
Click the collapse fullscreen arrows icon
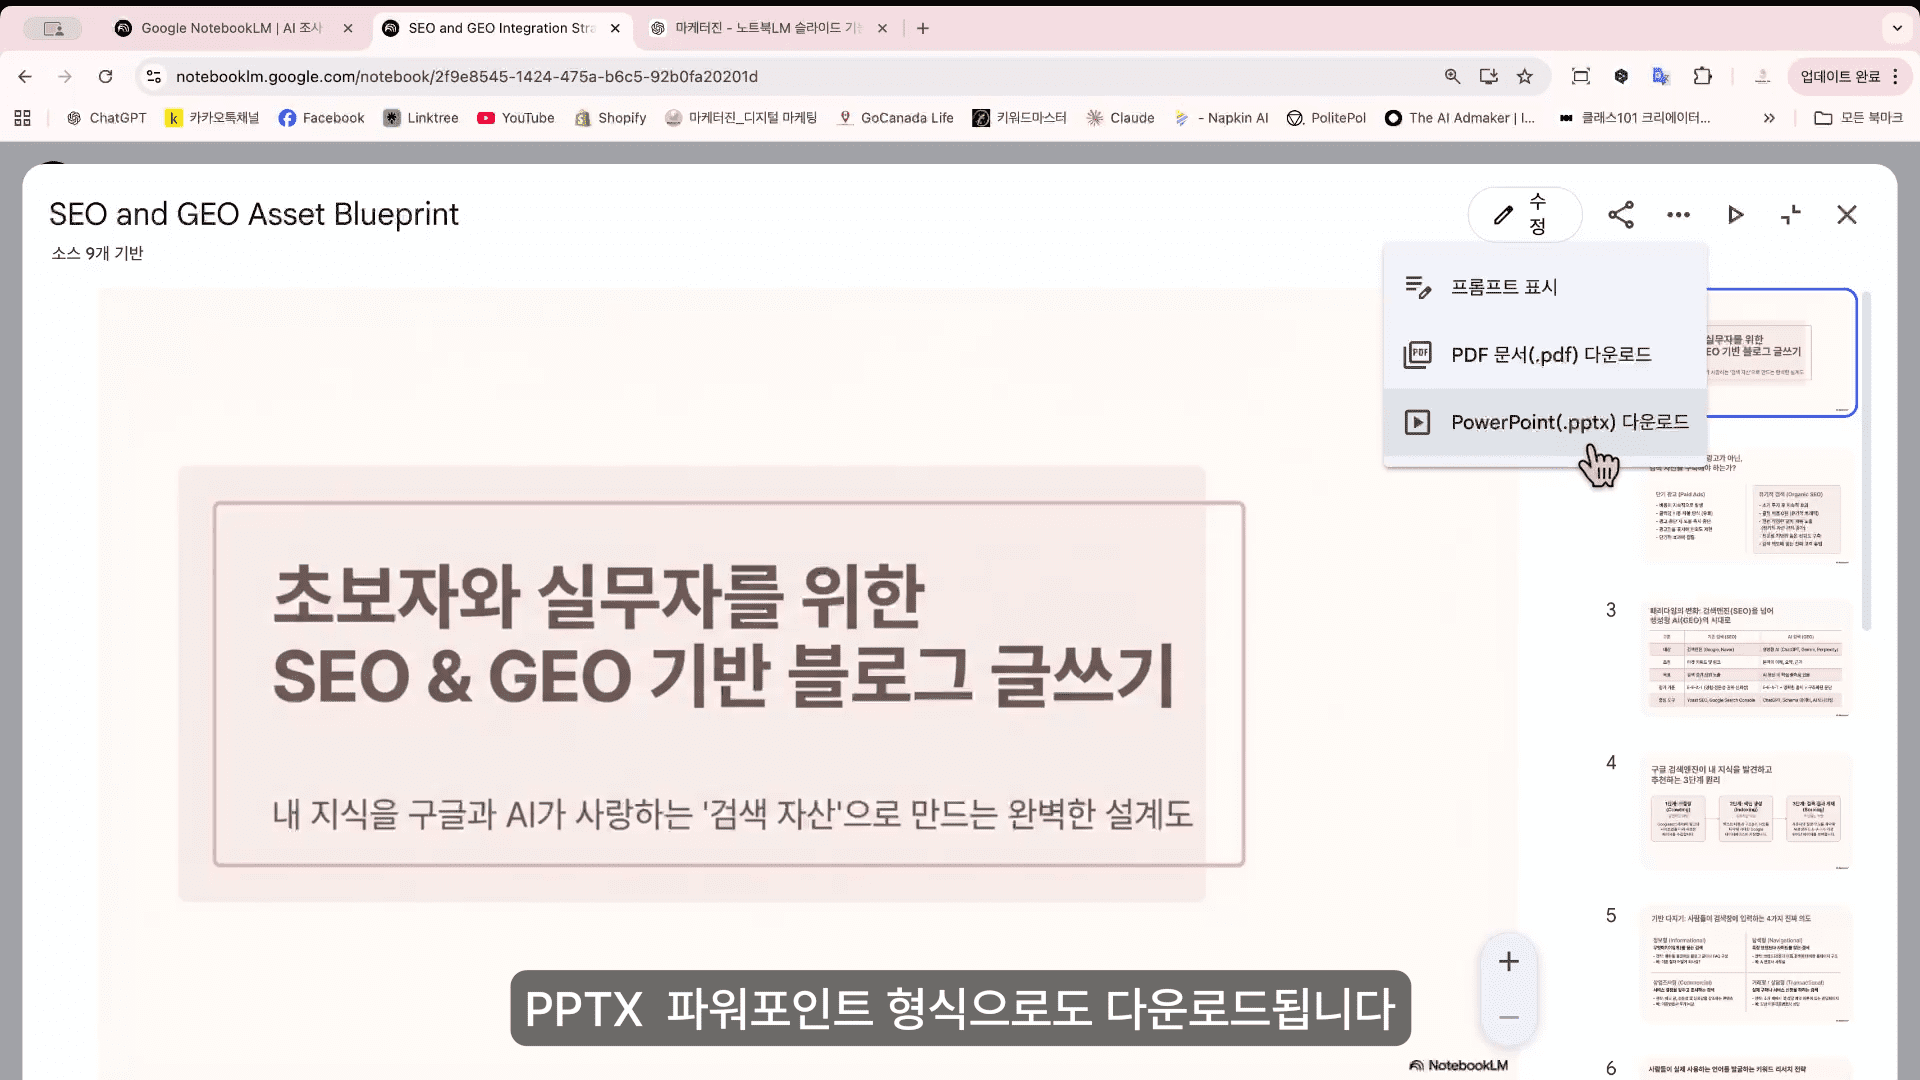1791,215
